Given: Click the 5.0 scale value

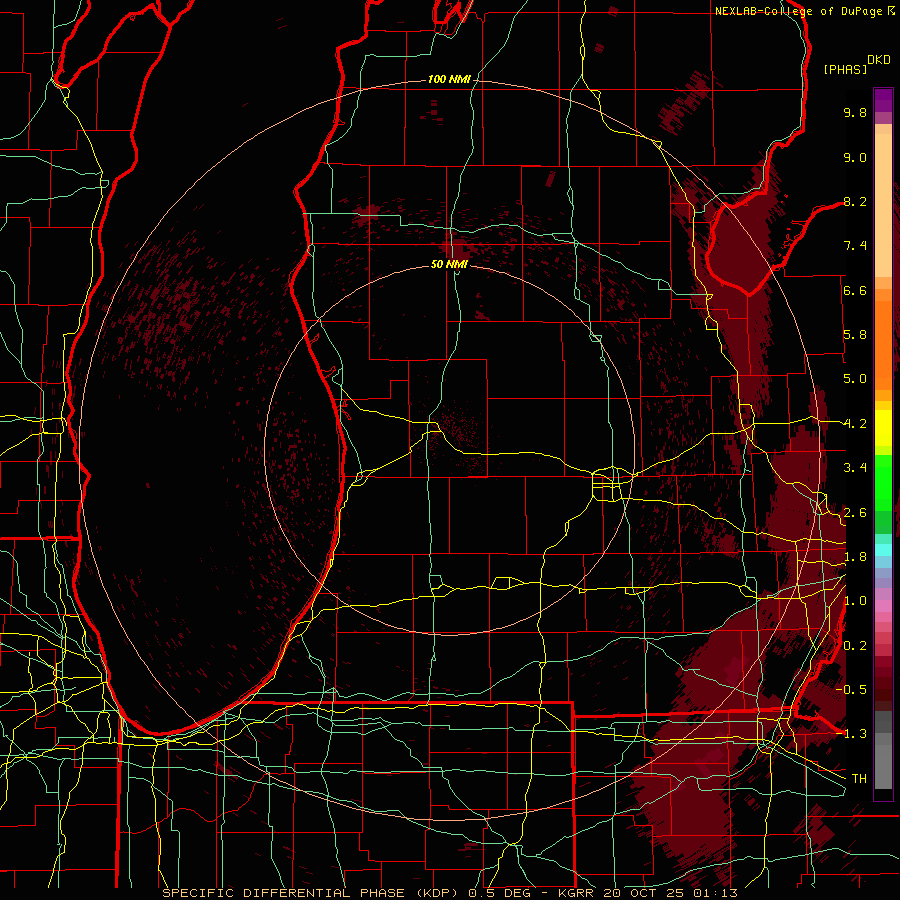Looking at the screenshot, I should point(855,379).
